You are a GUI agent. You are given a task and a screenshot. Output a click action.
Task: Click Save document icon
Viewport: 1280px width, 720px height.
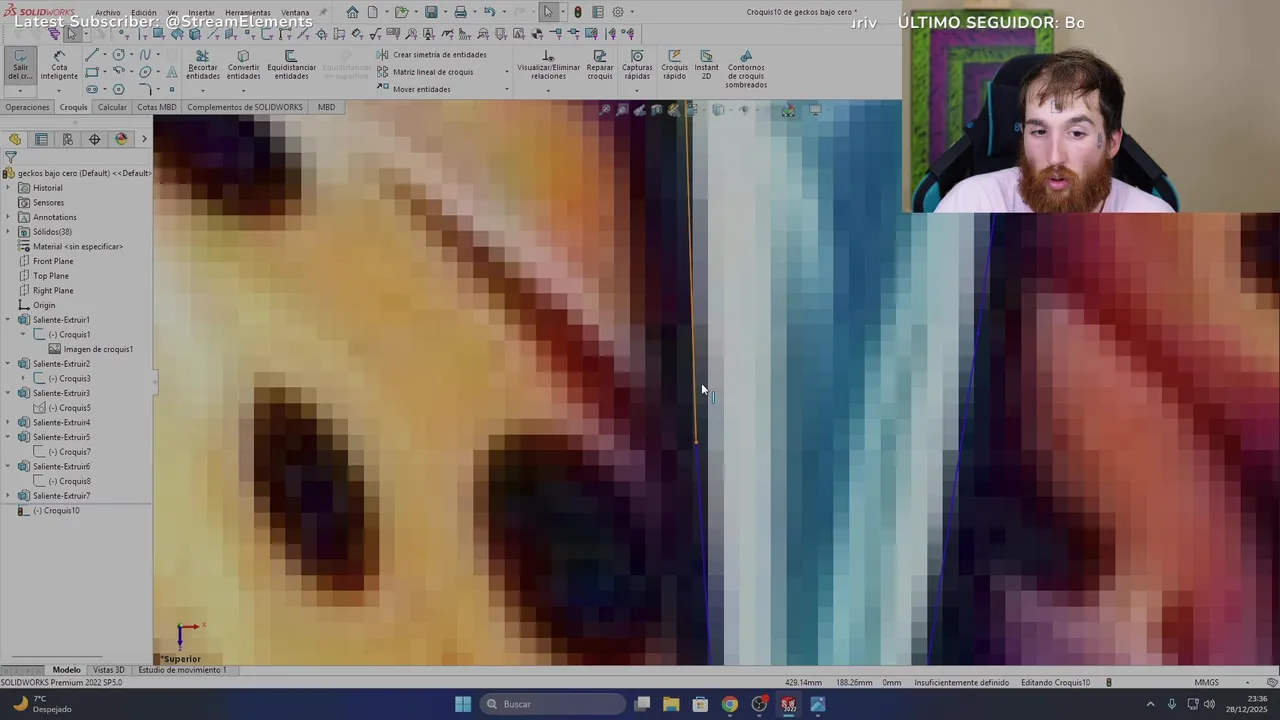pos(431,12)
